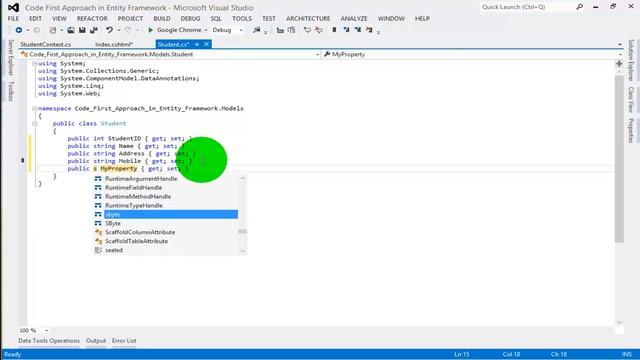Collapse the Student class outline

34,123
